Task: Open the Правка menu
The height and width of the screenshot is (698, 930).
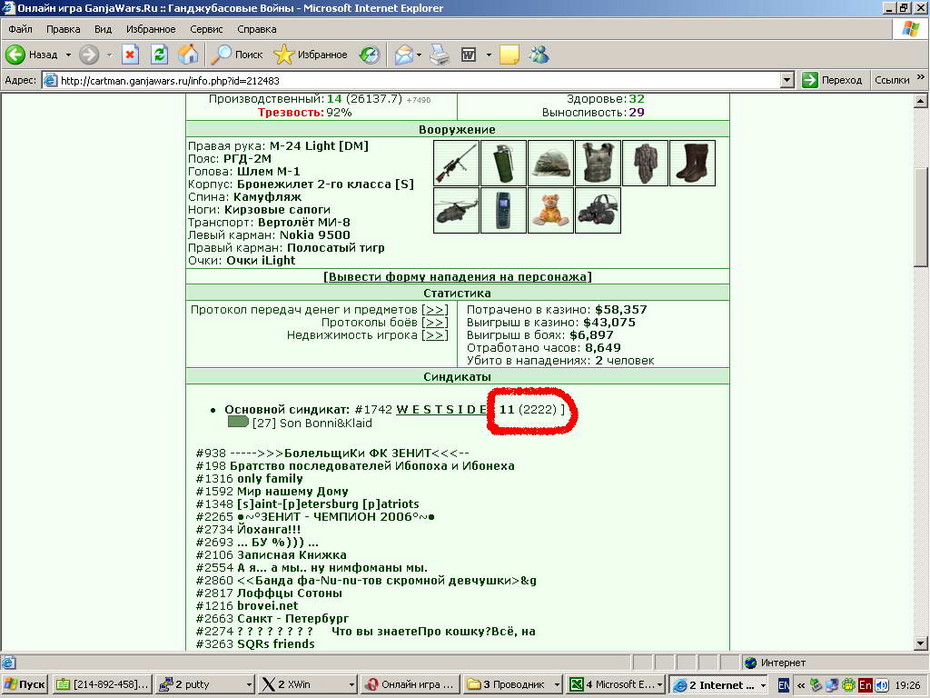Action: click(63, 29)
